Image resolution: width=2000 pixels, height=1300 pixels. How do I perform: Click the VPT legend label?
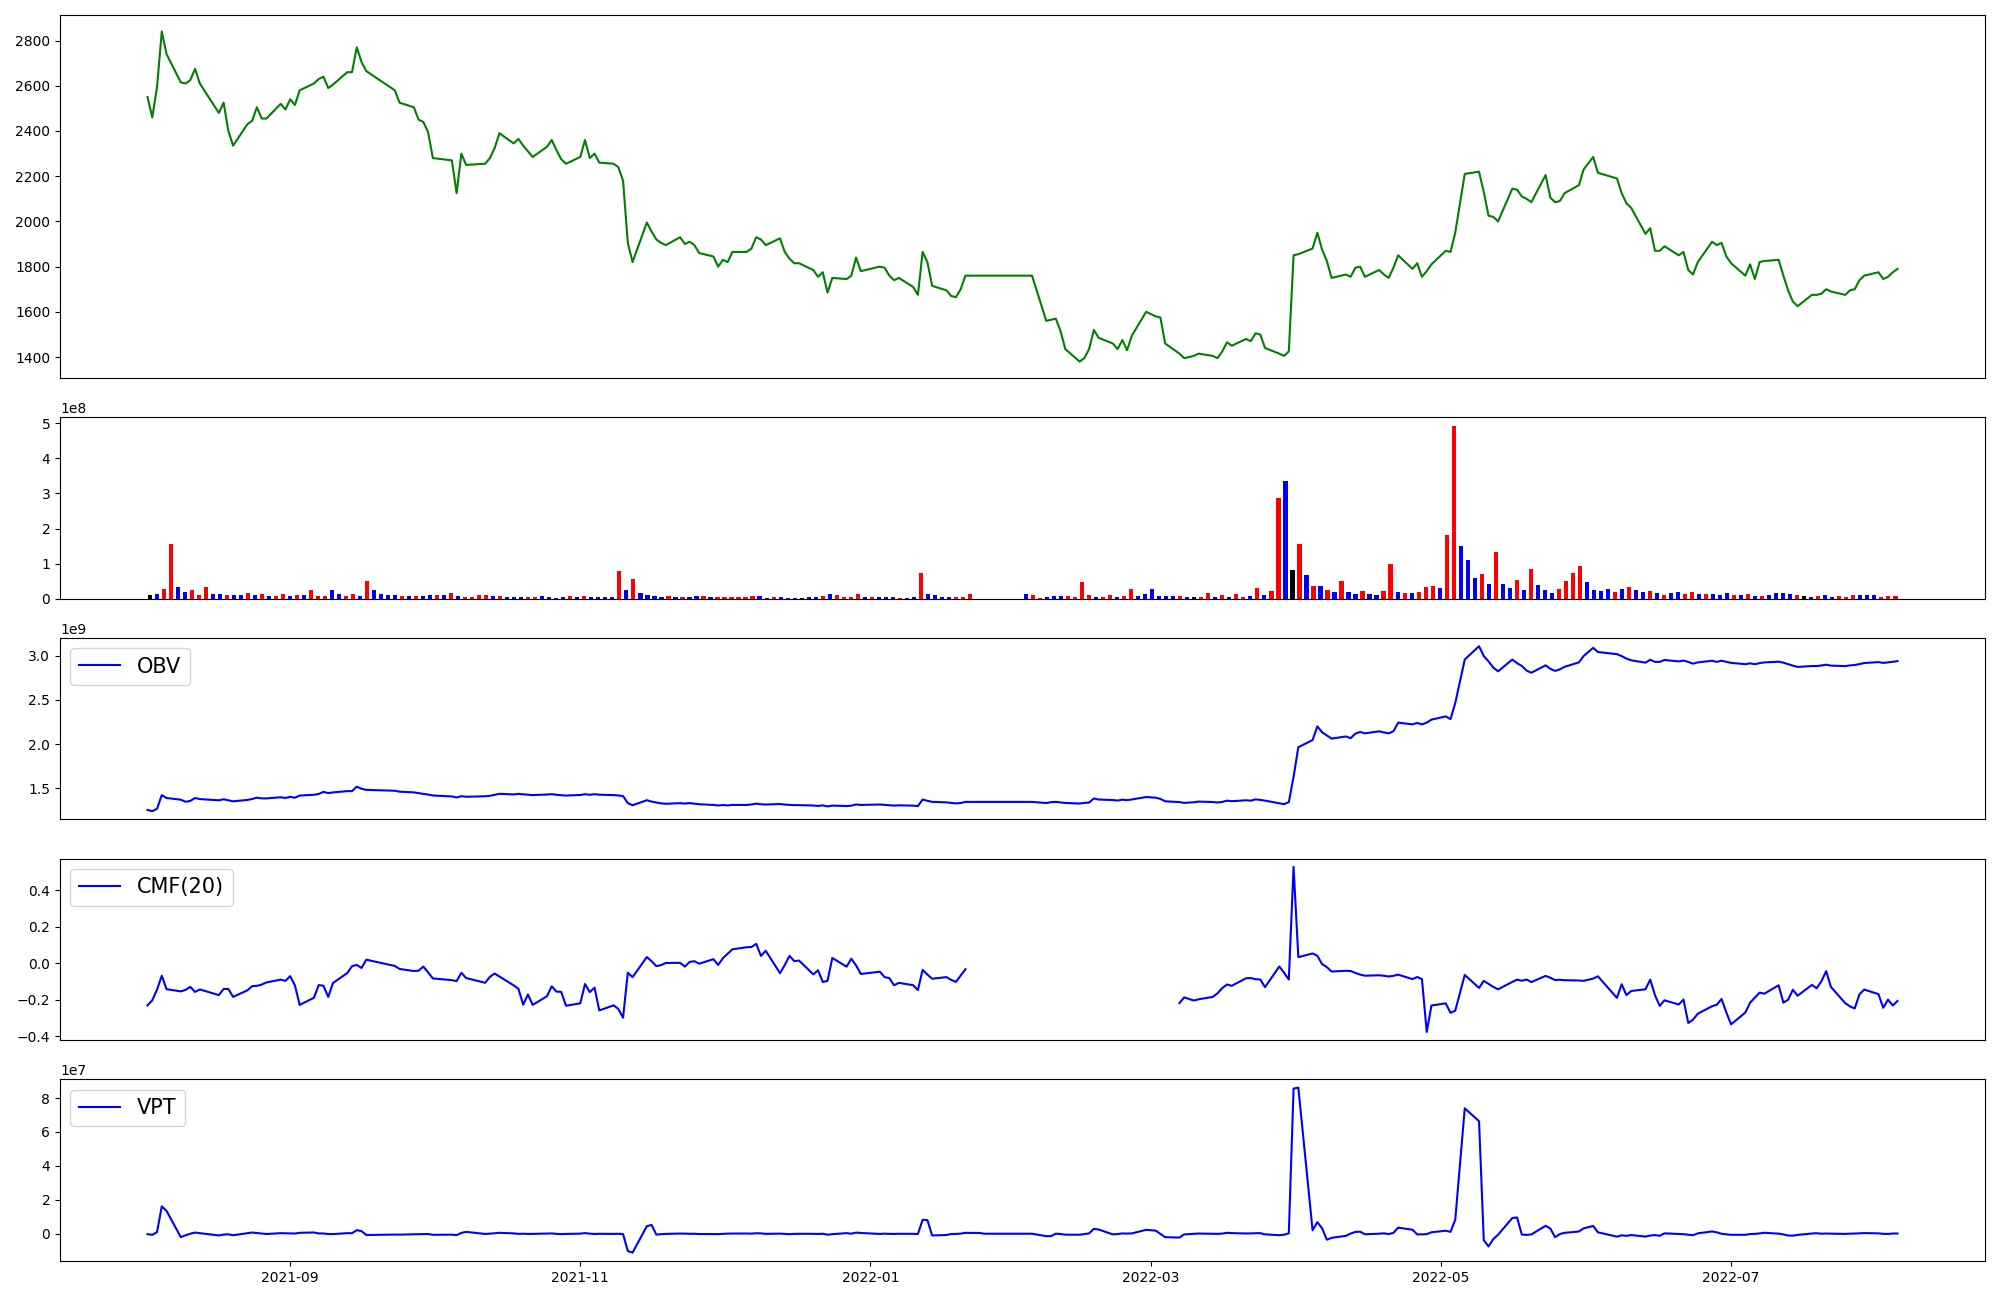(156, 1107)
